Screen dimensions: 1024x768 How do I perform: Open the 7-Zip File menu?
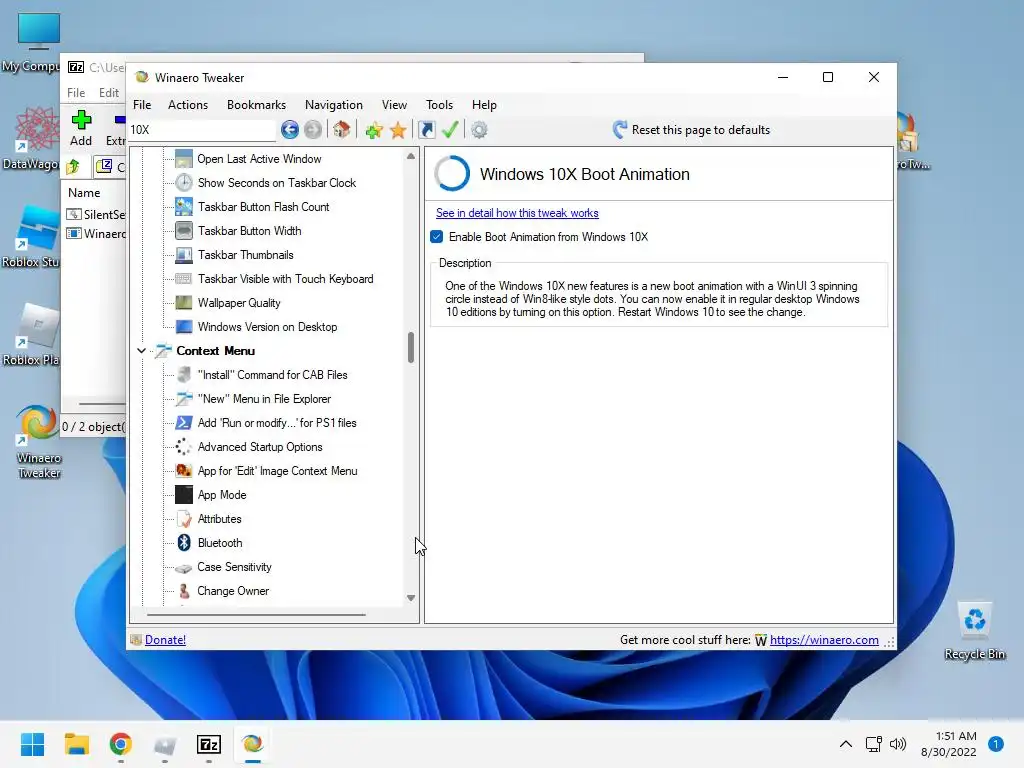(76, 93)
